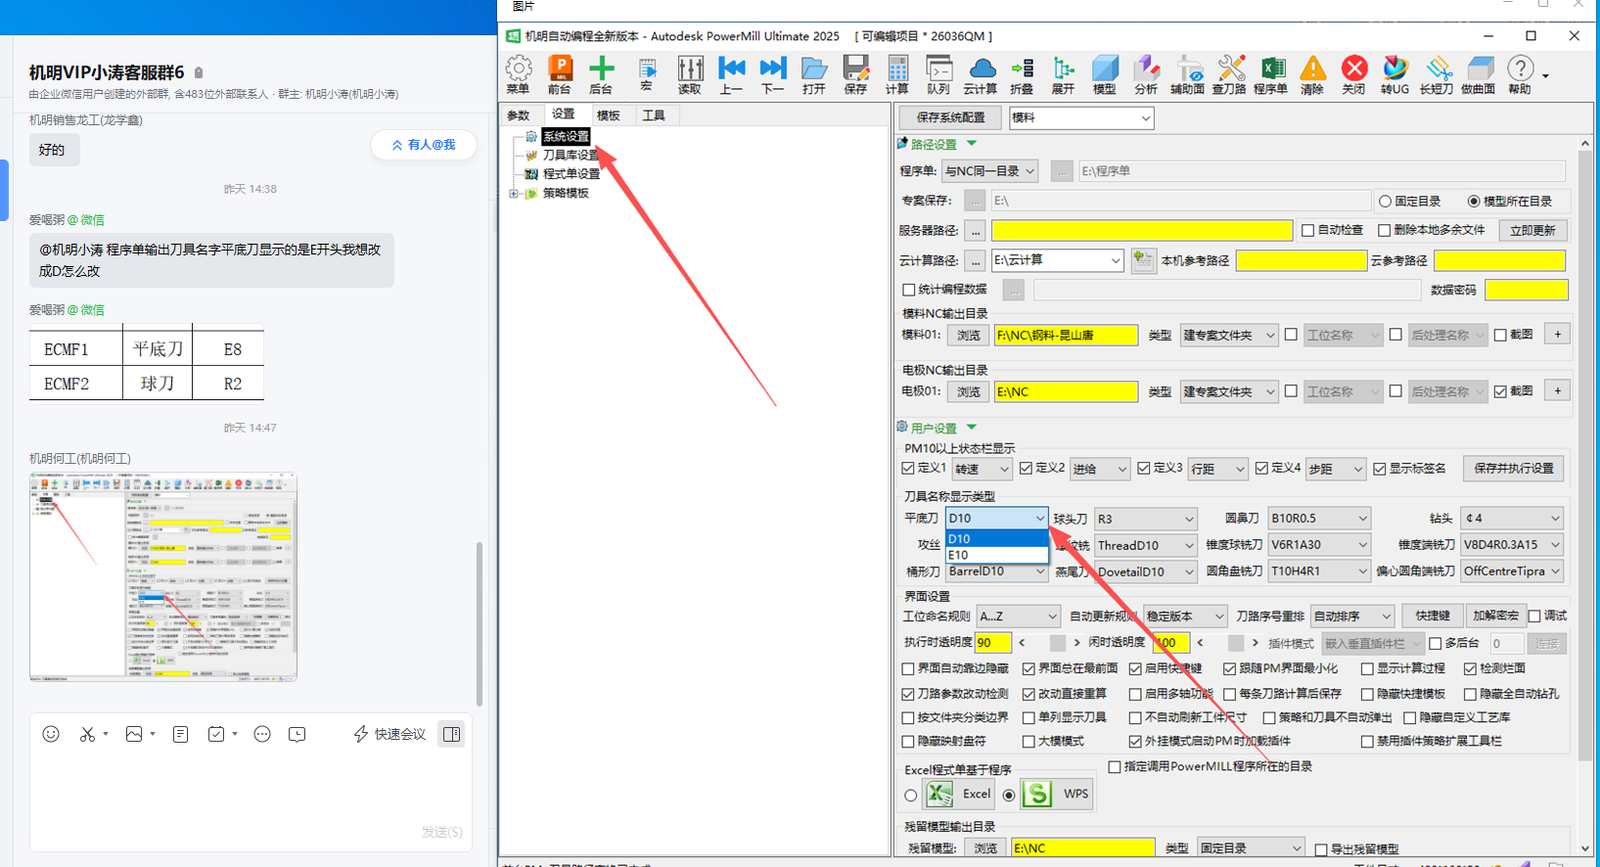
Task: Open the emoji picker in the chat input
Action: tap(51, 734)
